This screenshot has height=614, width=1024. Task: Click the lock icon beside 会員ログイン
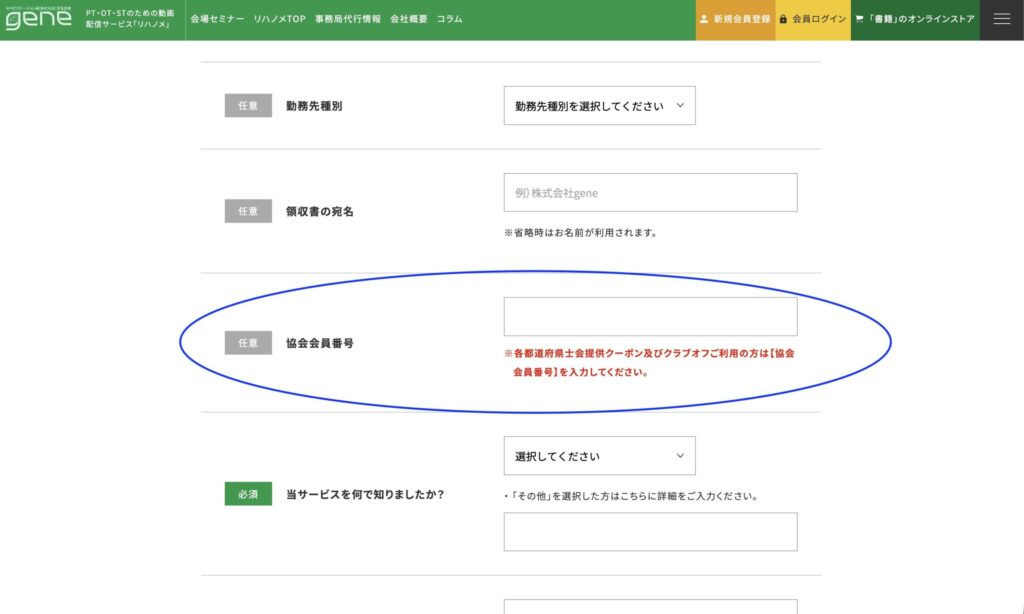coord(783,19)
